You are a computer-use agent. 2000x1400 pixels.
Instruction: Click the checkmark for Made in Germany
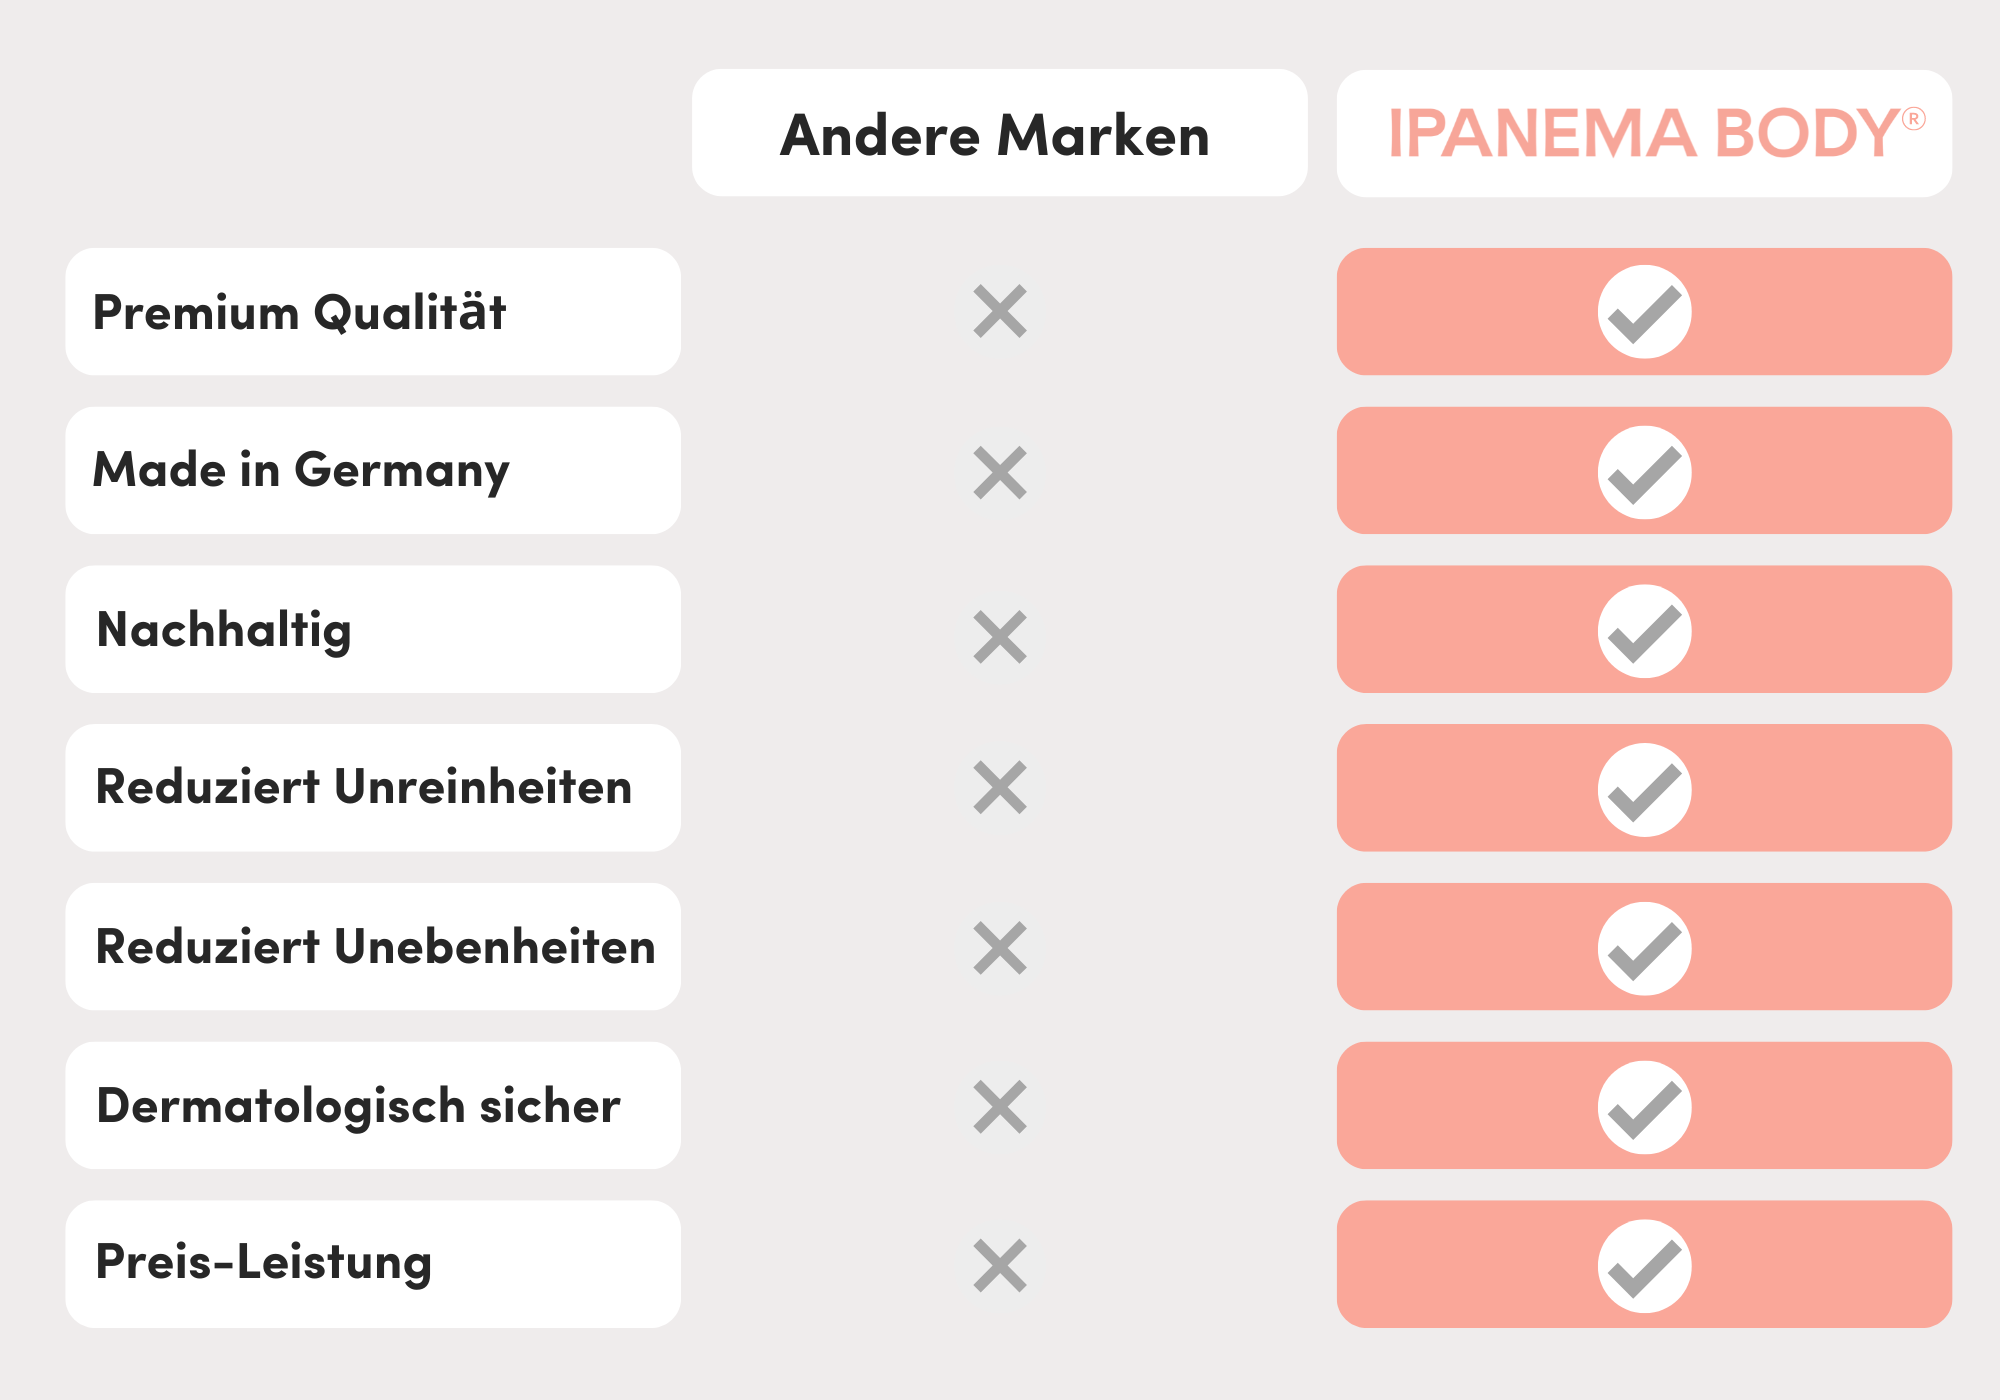point(1644,472)
